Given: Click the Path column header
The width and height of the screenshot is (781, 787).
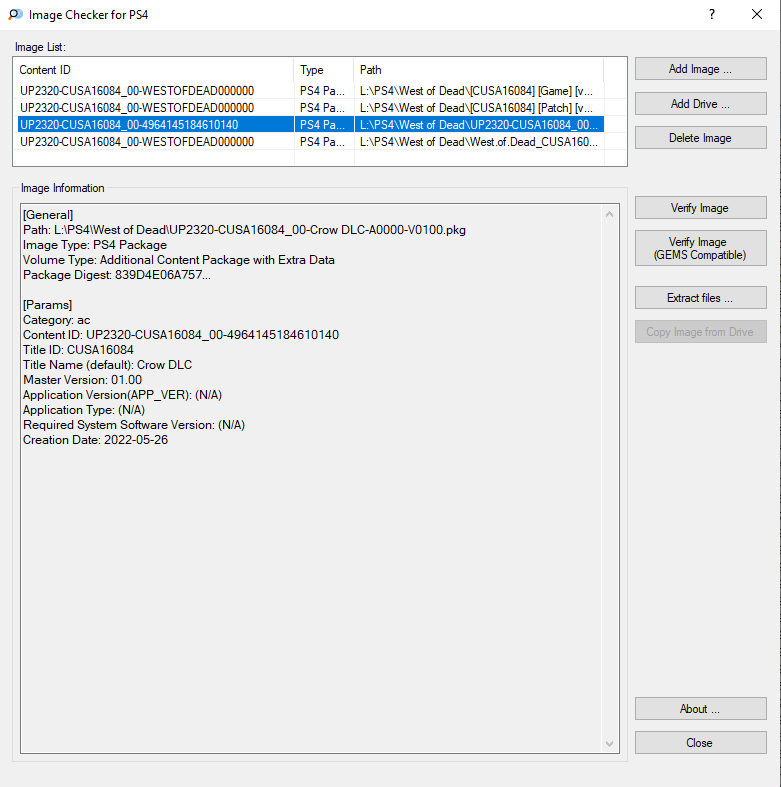Looking at the screenshot, I should pos(480,70).
